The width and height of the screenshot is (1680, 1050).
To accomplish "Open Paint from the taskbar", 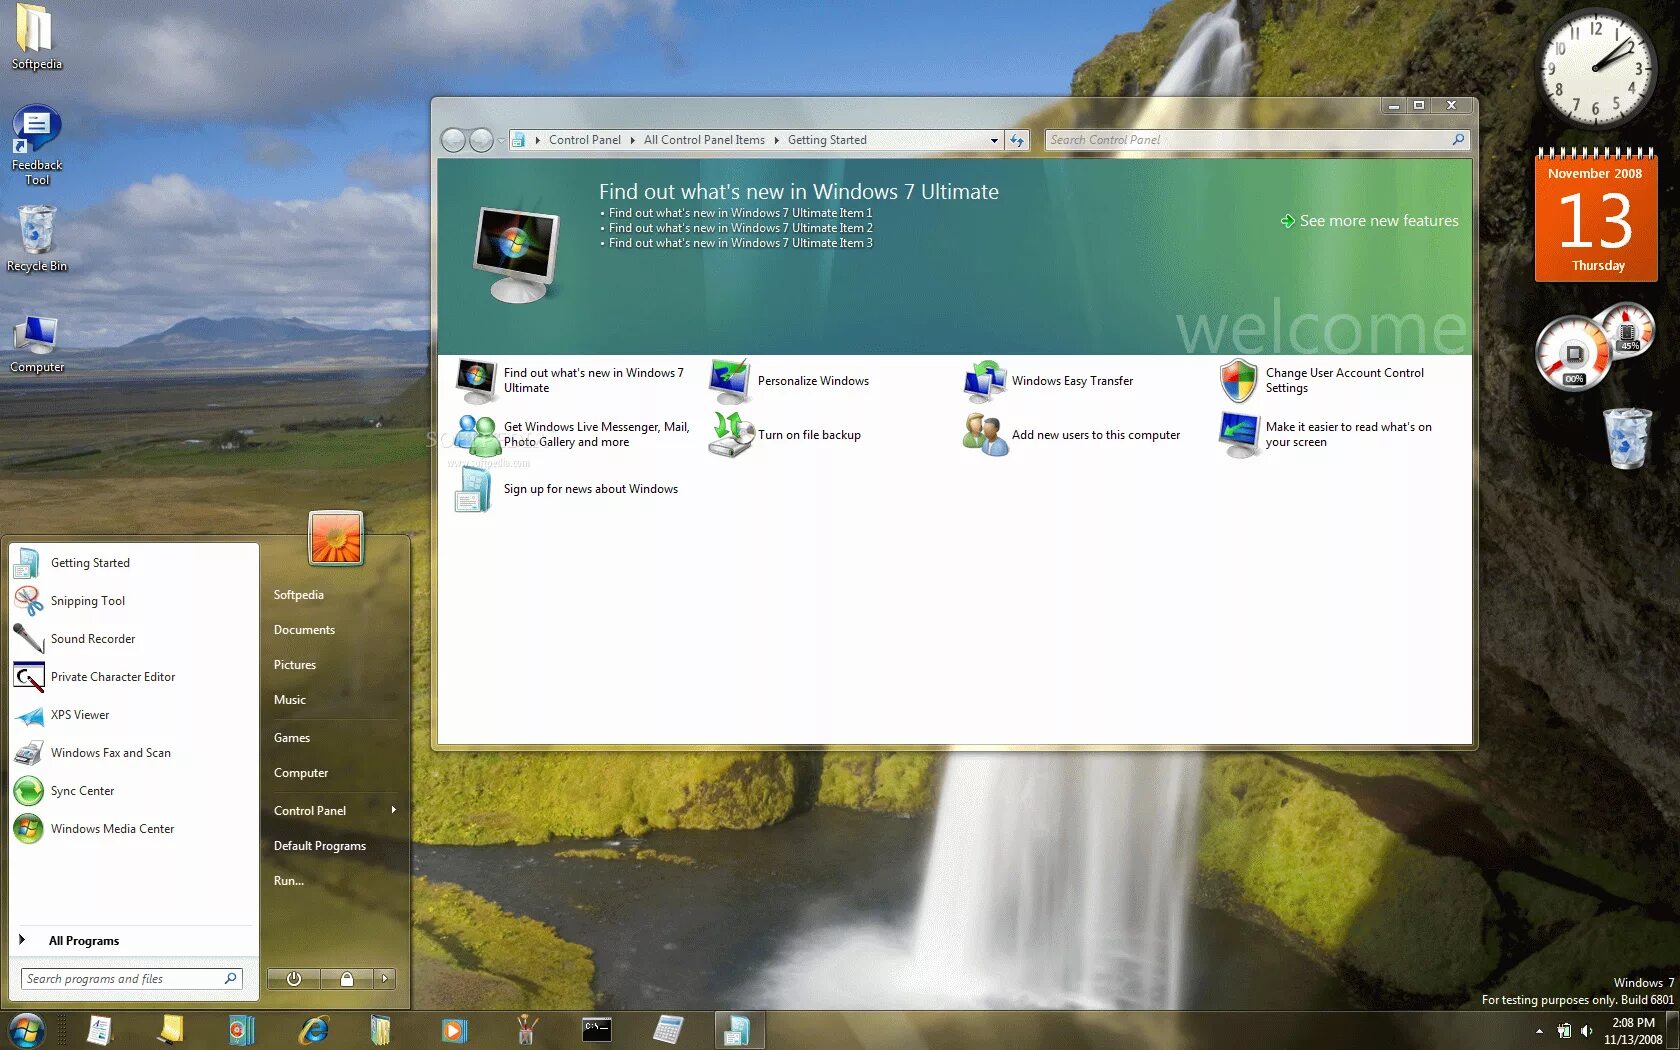I will 526,1030.
